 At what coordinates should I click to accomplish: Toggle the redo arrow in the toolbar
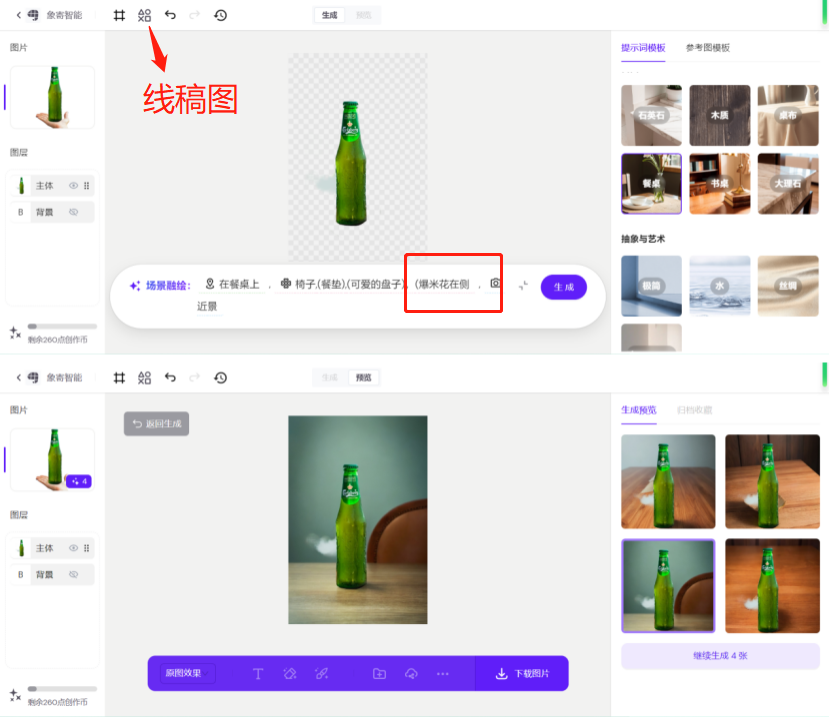[193, 14]
